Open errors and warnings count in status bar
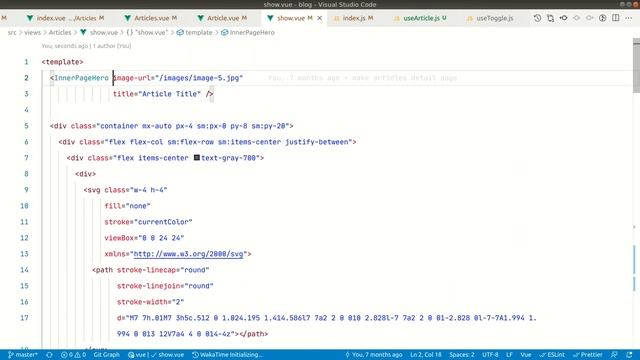Screen dimensions: 640x360 pyautogui.click(x=73, y=355)
